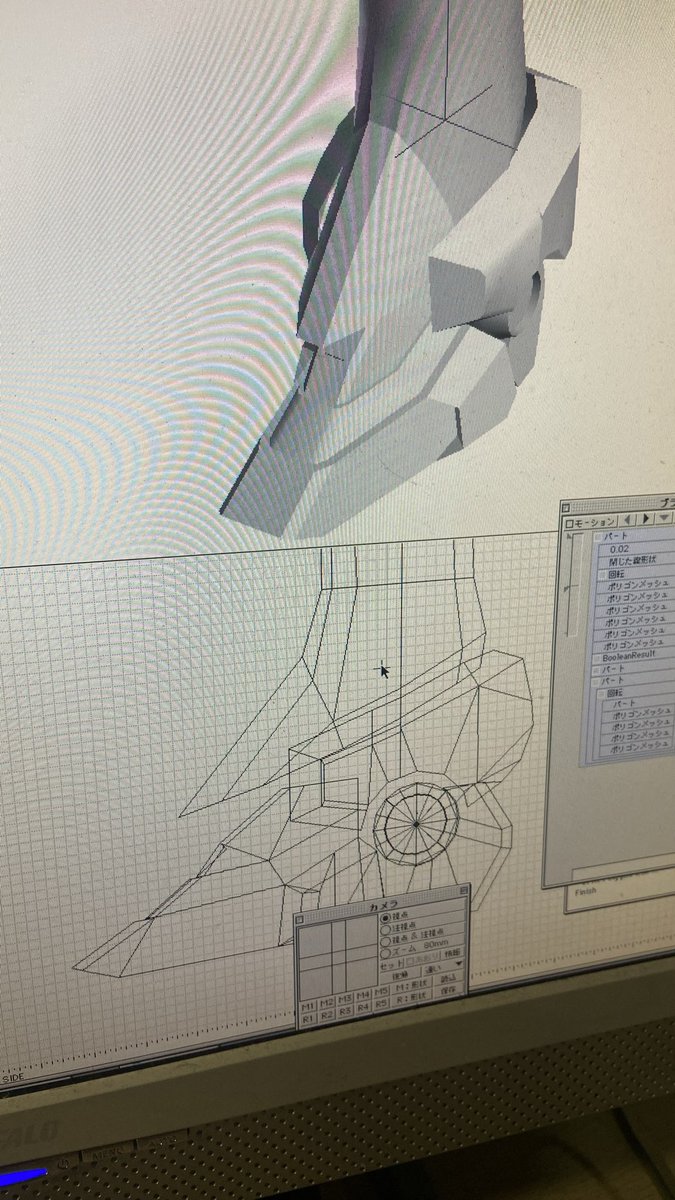Store camera in memory slot M1
The width and height of the screenshot is (675, 1200).
tap(307, 1005)
